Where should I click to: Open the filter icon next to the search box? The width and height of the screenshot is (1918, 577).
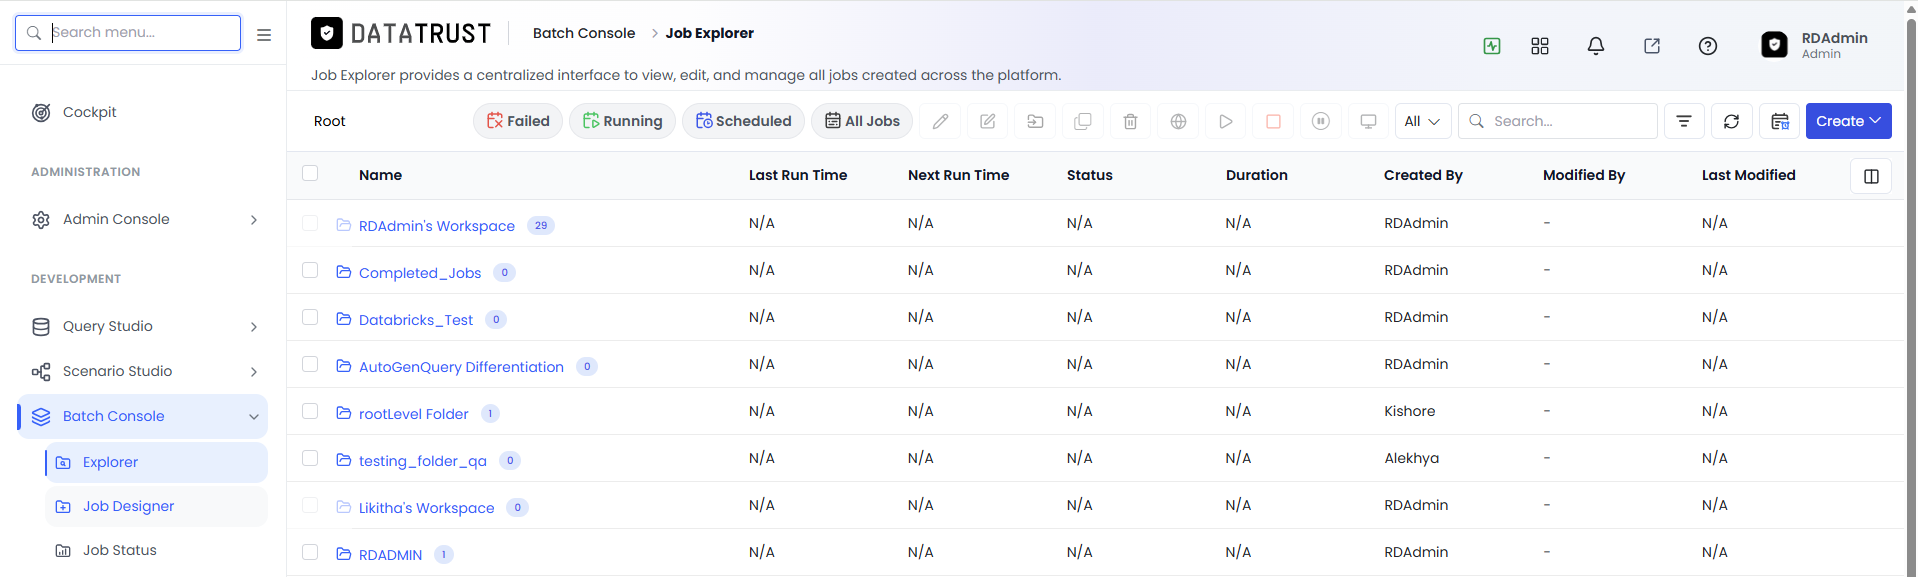click(x=1684, y=121)
